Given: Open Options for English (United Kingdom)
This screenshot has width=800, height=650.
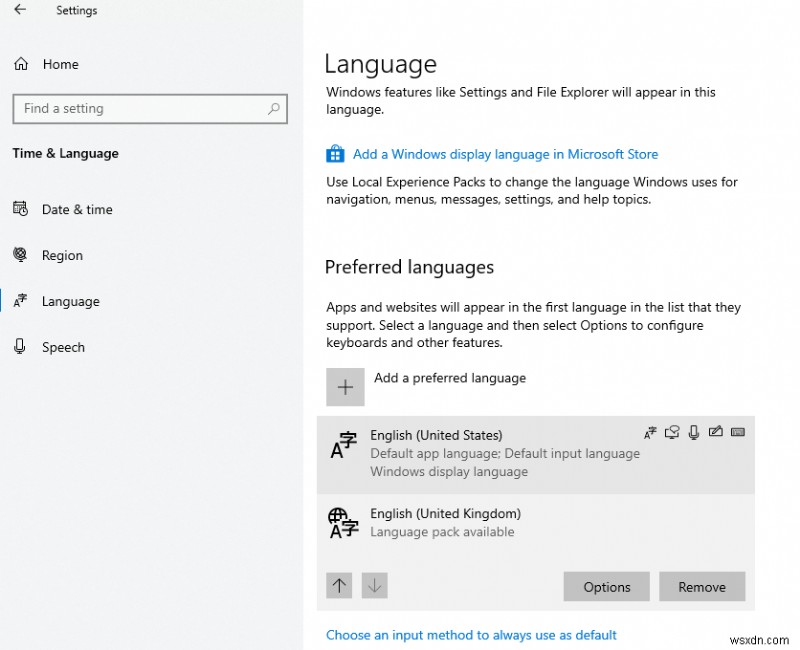Looking at the screenshot, I should tap(606, 587).
